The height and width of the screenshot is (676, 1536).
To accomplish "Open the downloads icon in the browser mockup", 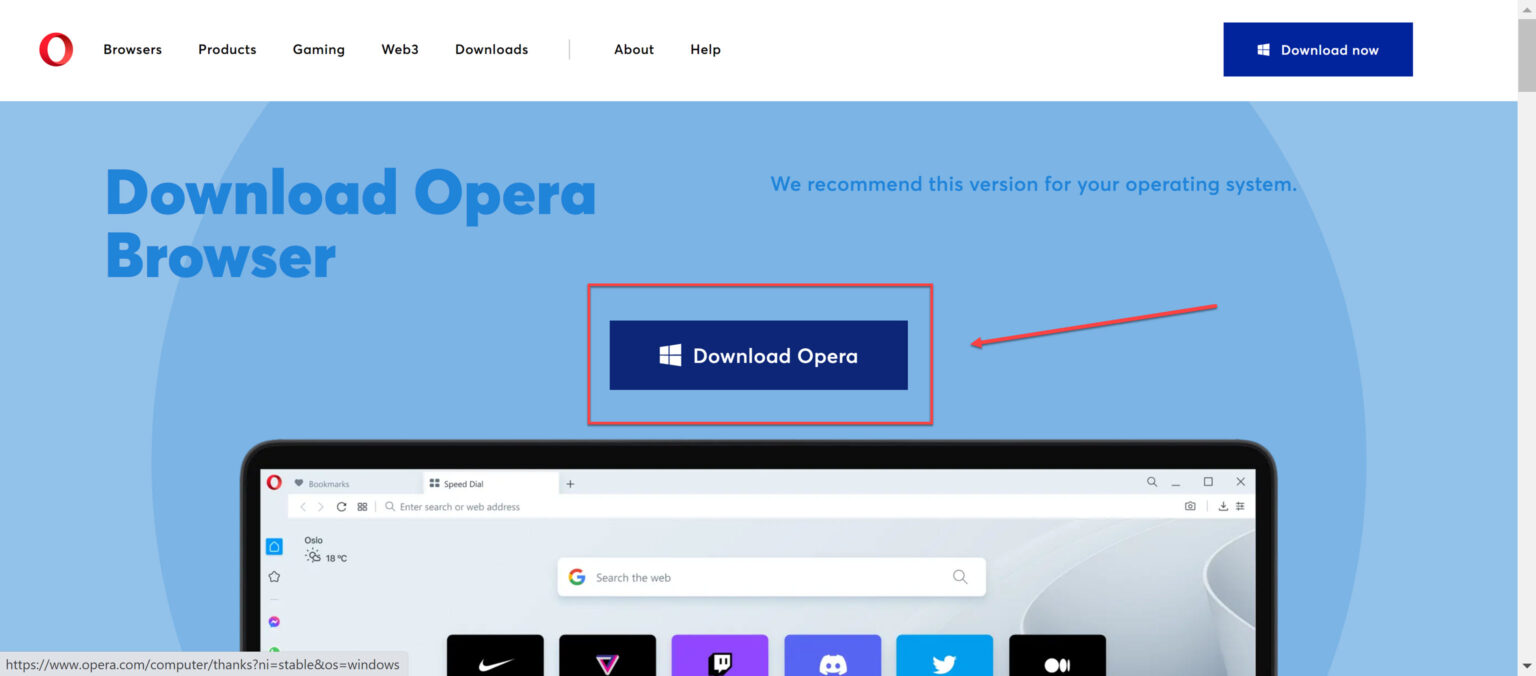I will (1223, 507).
